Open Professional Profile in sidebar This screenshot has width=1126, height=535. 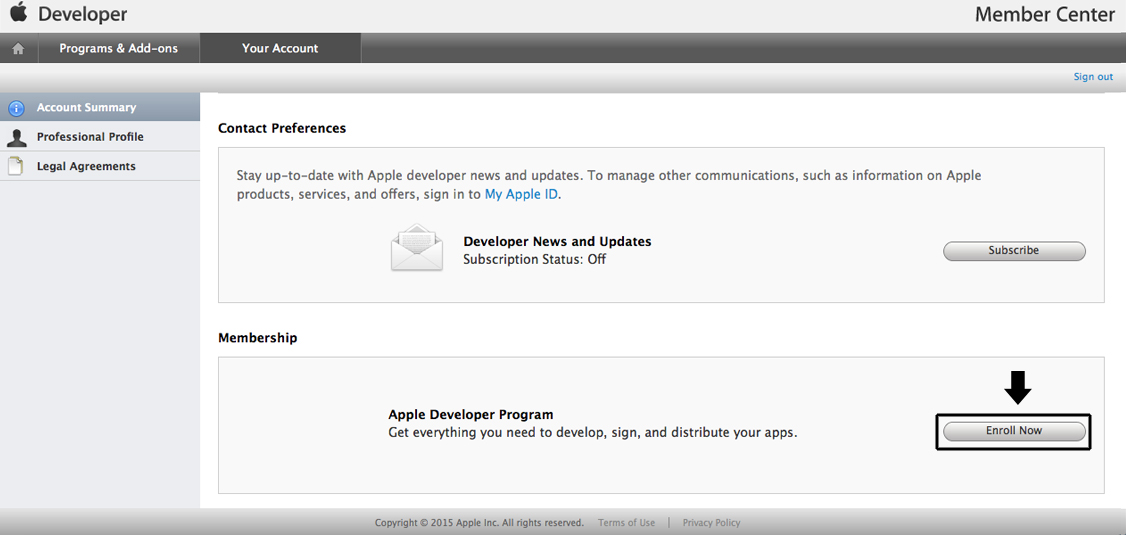pyautogui.click(x=100, y=136)
